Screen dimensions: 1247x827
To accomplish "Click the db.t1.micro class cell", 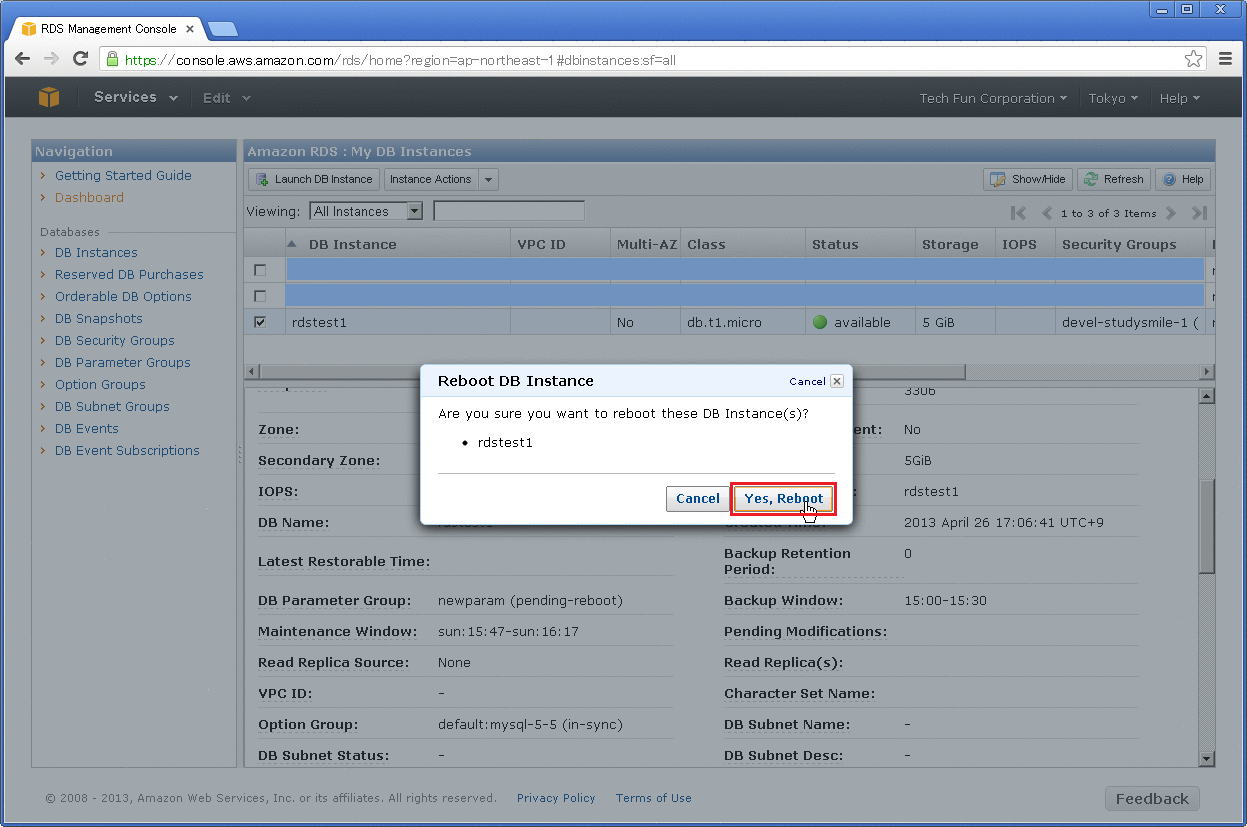I will coord(725,323).
